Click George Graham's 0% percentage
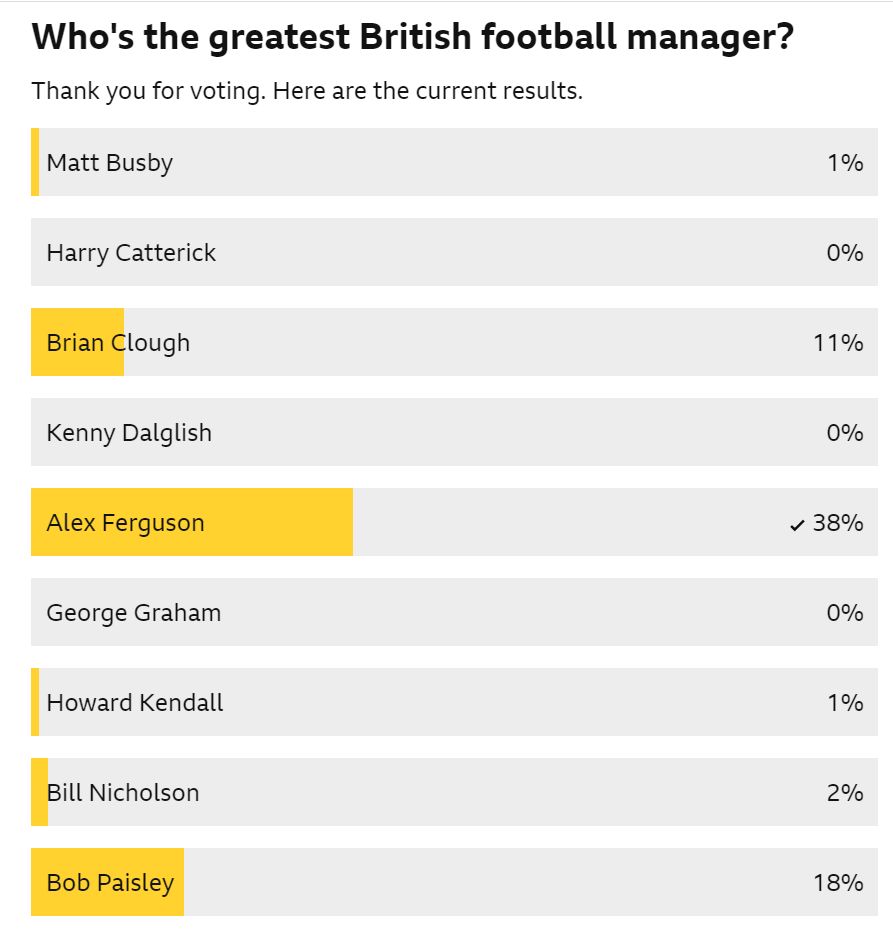 pyautogui.click(x=845, y=612)
